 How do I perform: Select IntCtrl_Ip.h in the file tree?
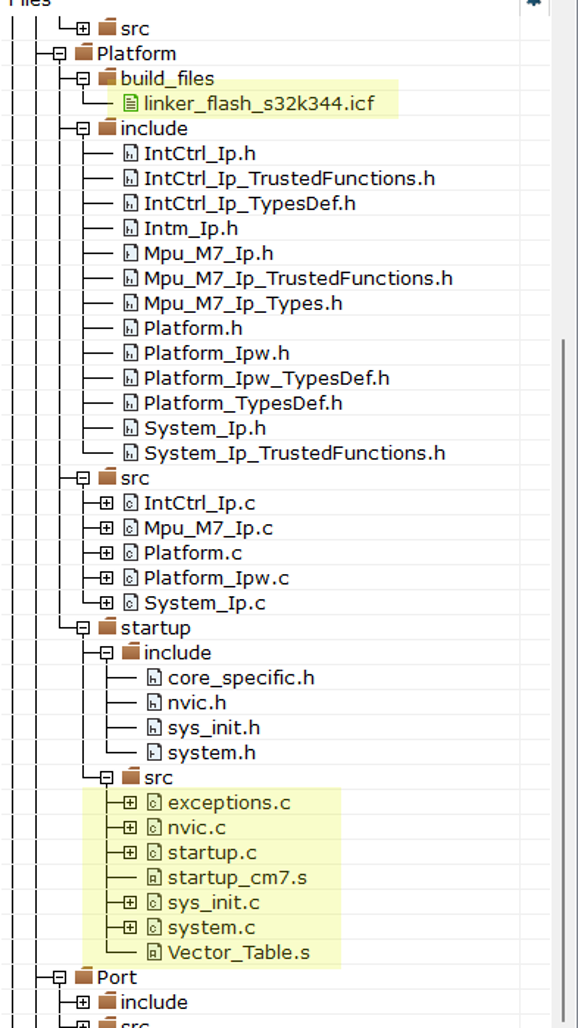[200, 154]
